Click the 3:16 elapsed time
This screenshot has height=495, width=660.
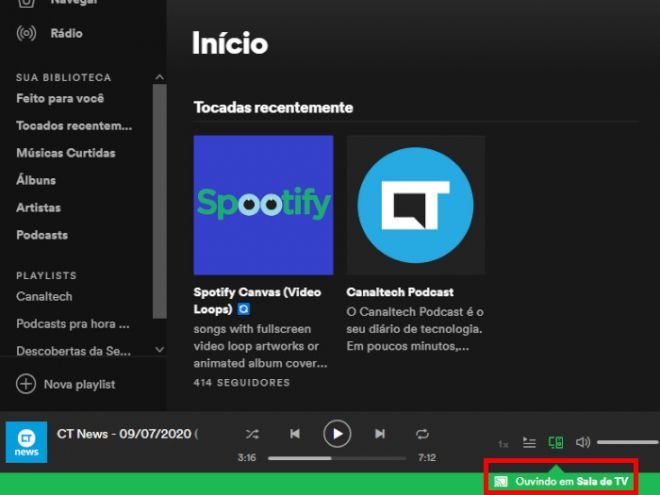[x=247, y=458]
